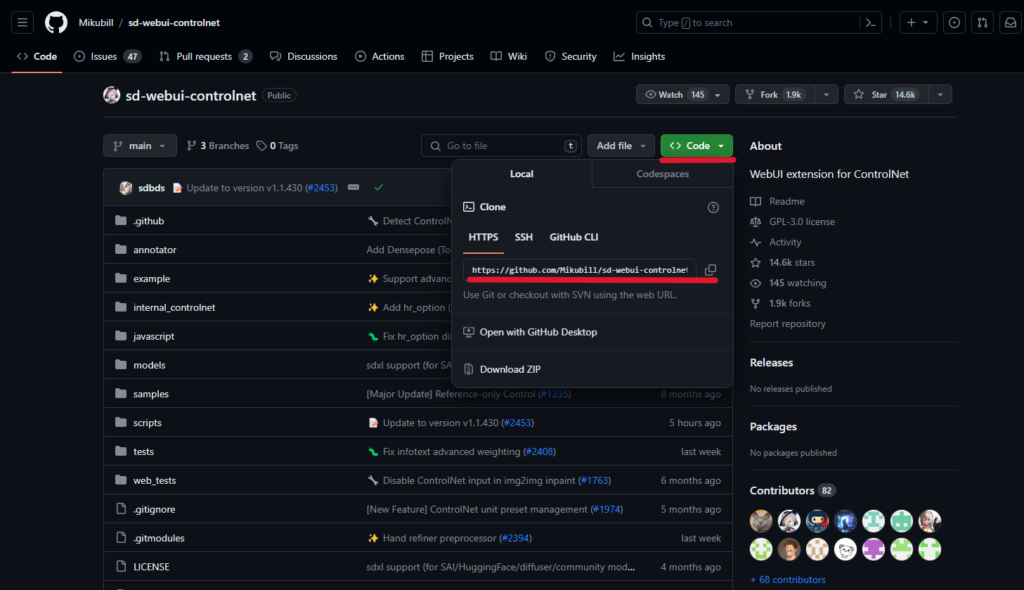Open the issues icon in top header
The image size is (1024, 590).
point(954,22)
